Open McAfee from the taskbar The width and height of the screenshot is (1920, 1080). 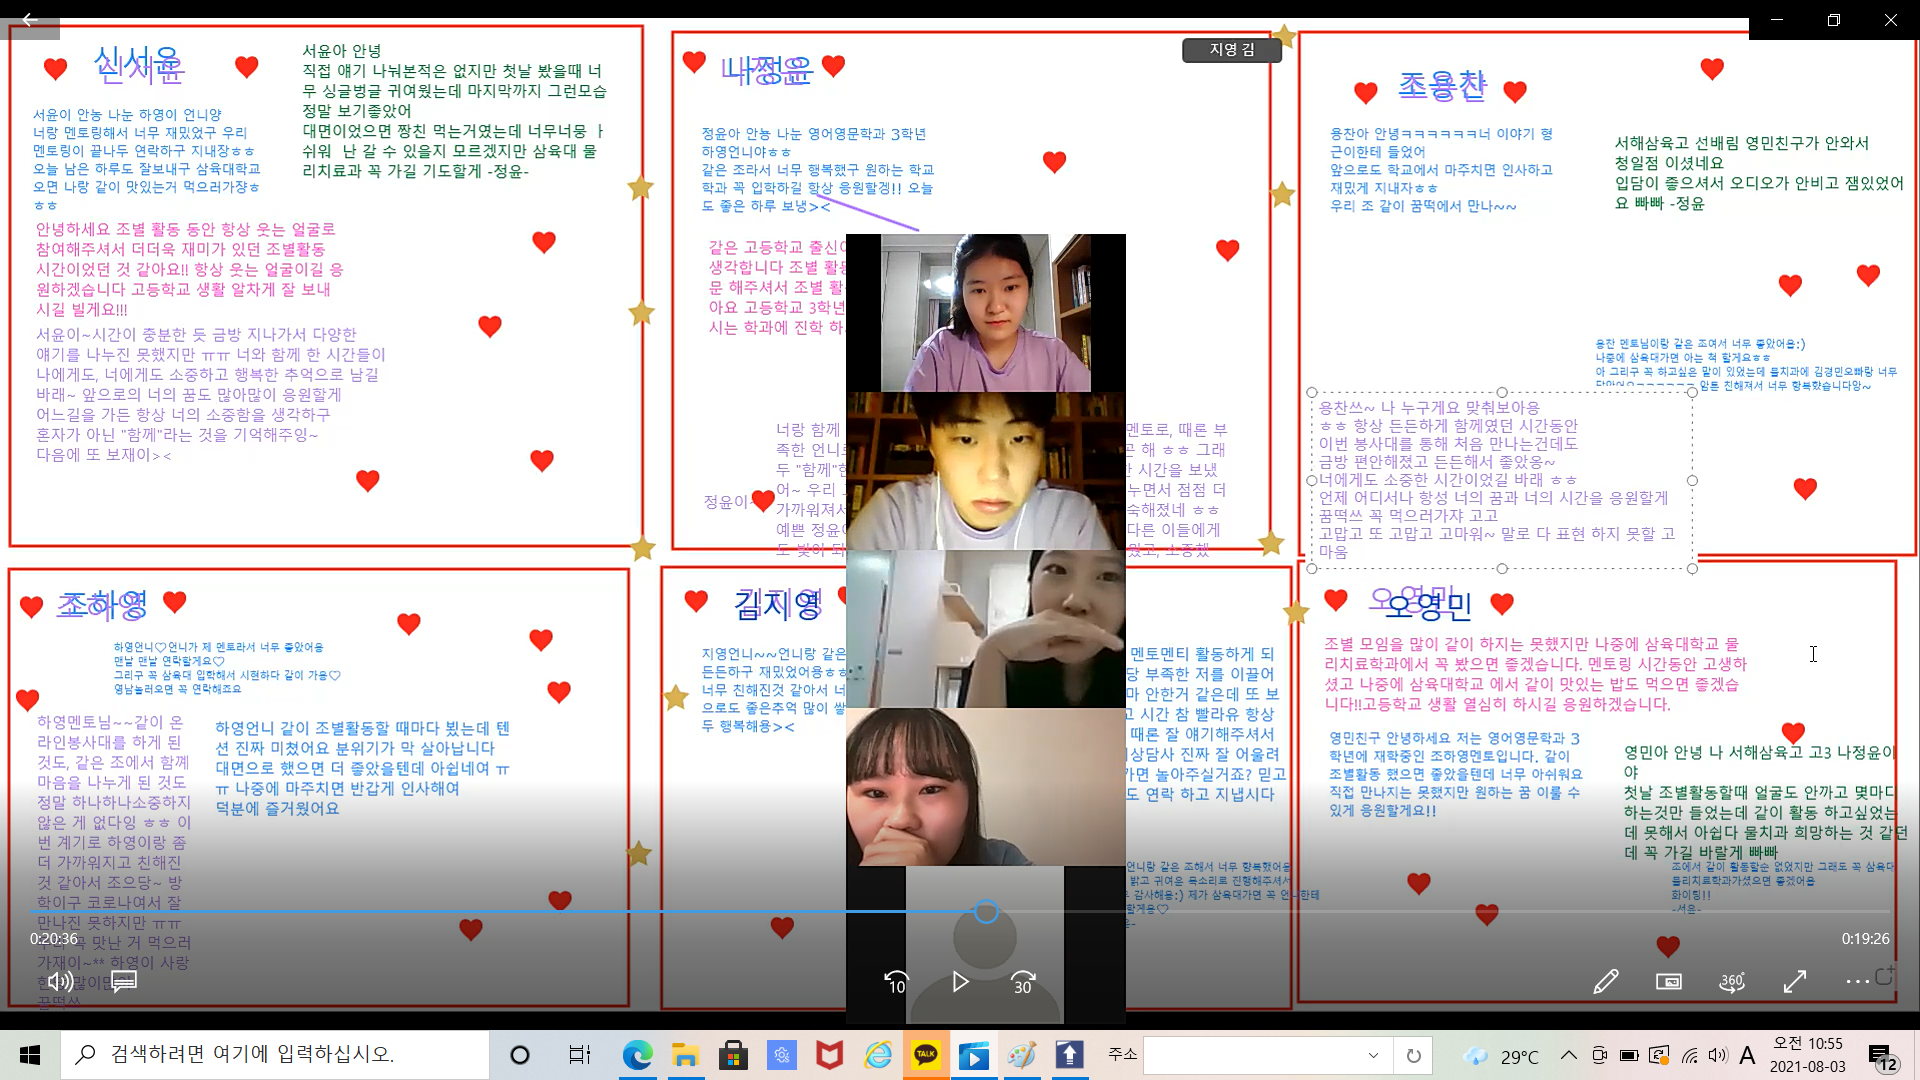pyautogui.click(x=829, y=1055)
